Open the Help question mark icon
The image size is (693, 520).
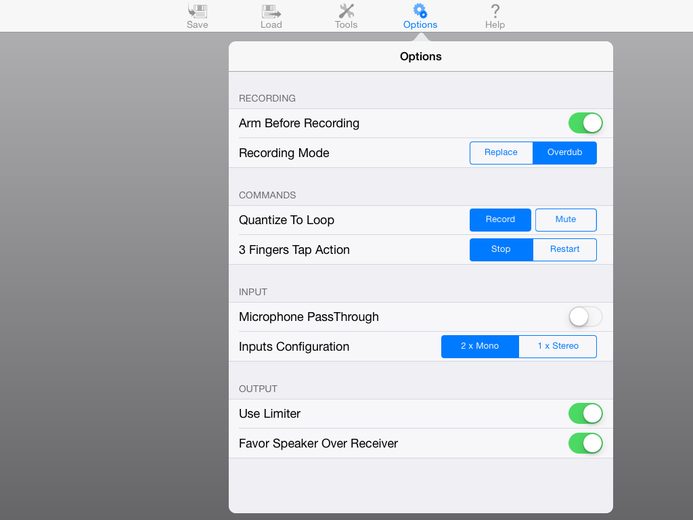click(495, 11)
